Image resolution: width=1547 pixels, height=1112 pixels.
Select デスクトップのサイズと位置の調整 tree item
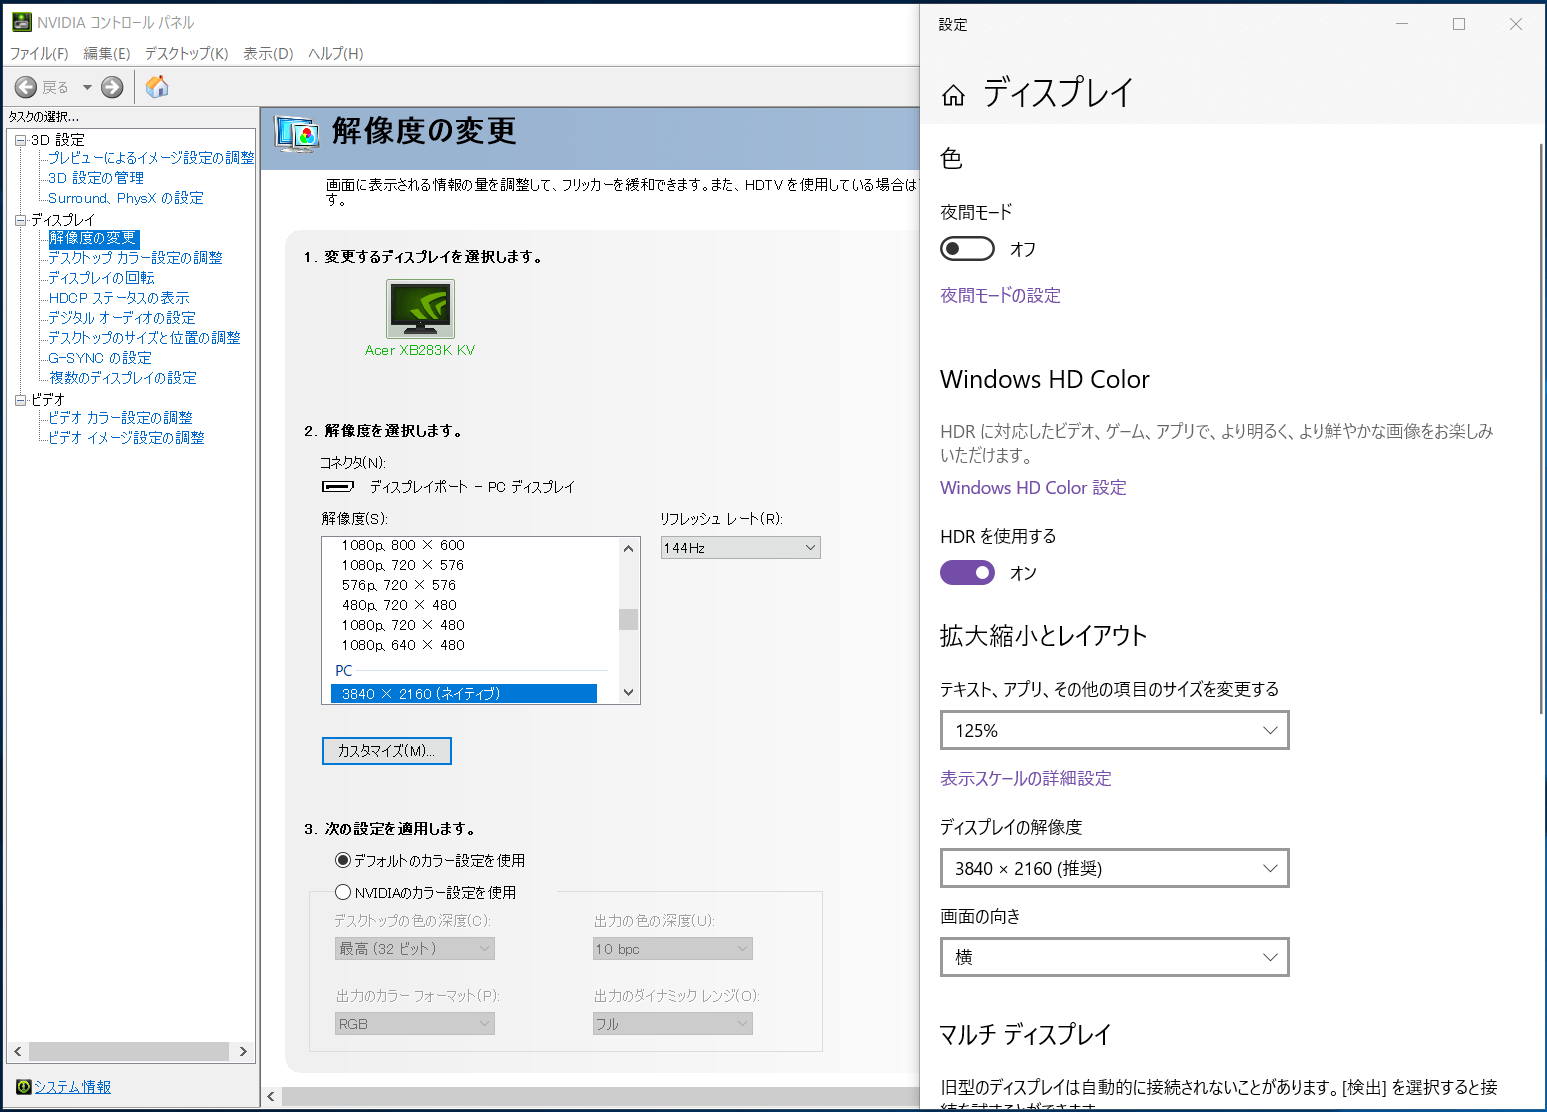tap(144, 338)
